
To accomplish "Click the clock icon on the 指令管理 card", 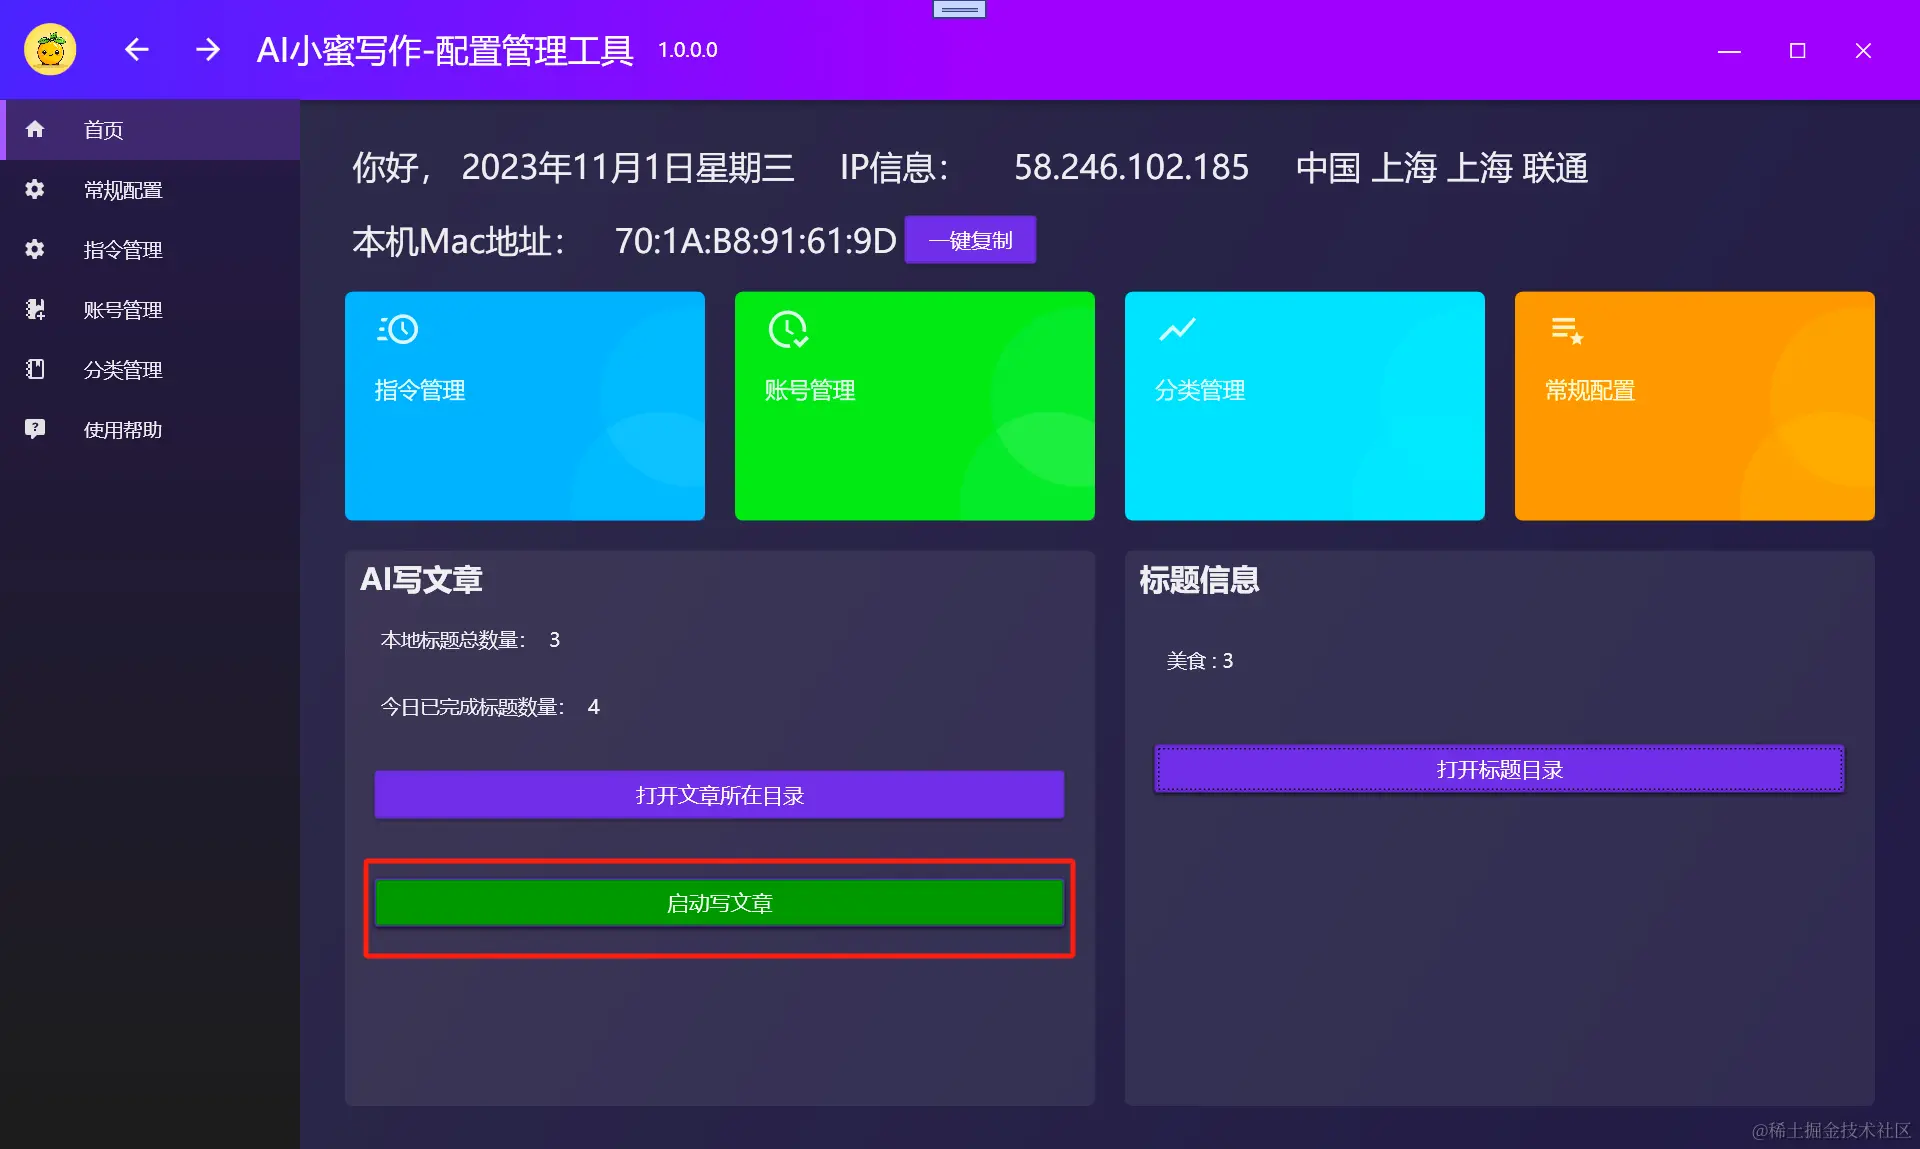I will [x=398, y=329].
